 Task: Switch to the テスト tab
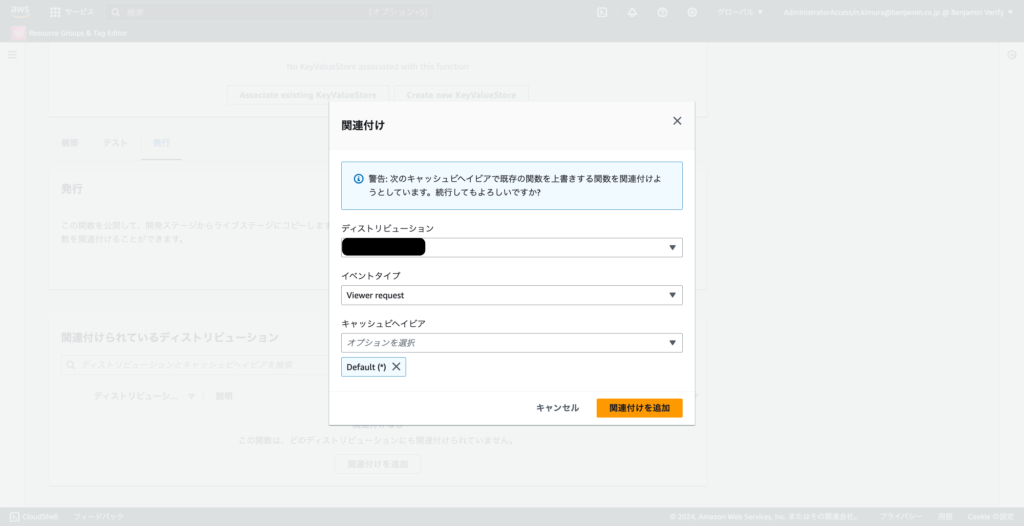point(115,142)
